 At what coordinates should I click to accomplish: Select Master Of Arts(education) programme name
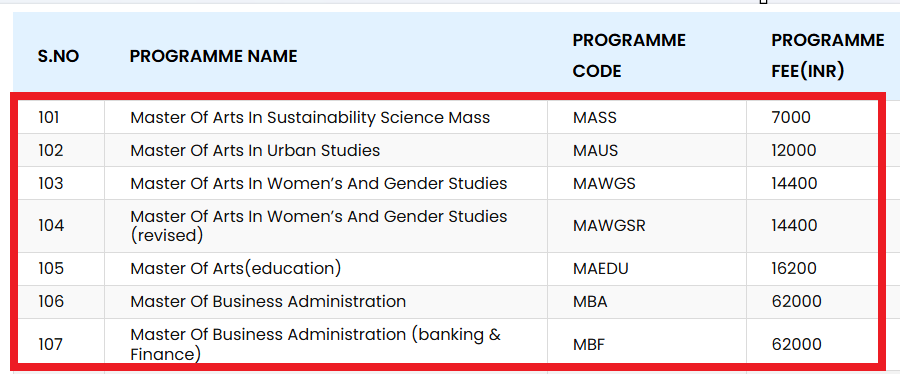click(235, 268)
